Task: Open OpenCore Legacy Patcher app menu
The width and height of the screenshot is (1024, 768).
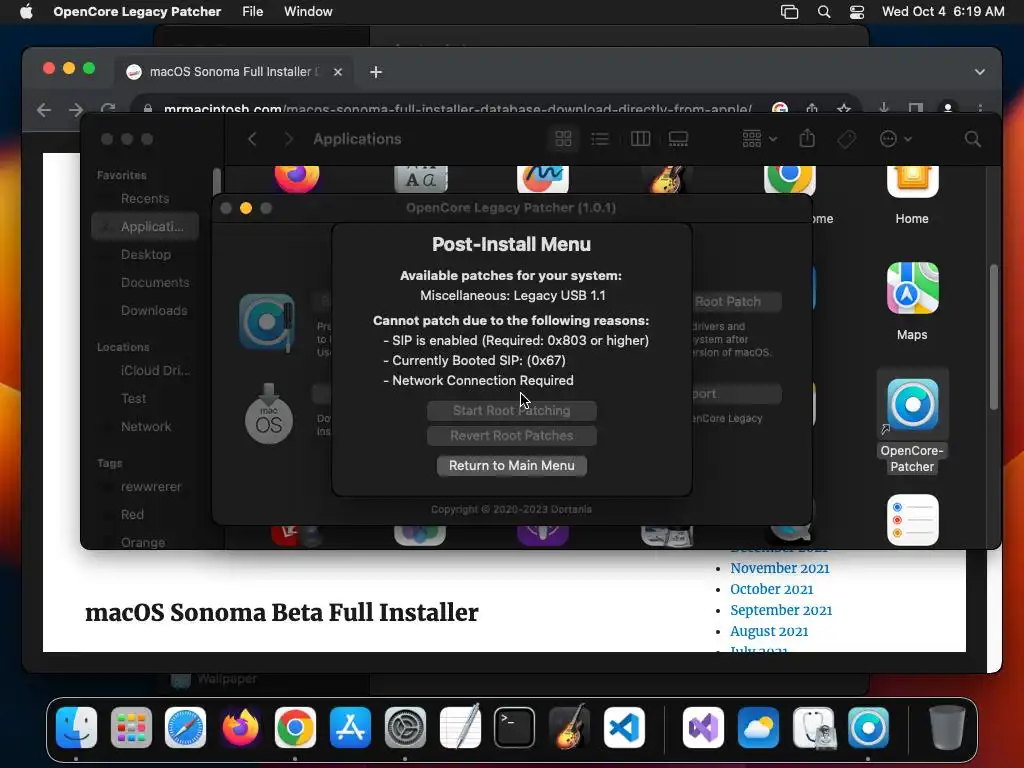Action: [137, 12]
